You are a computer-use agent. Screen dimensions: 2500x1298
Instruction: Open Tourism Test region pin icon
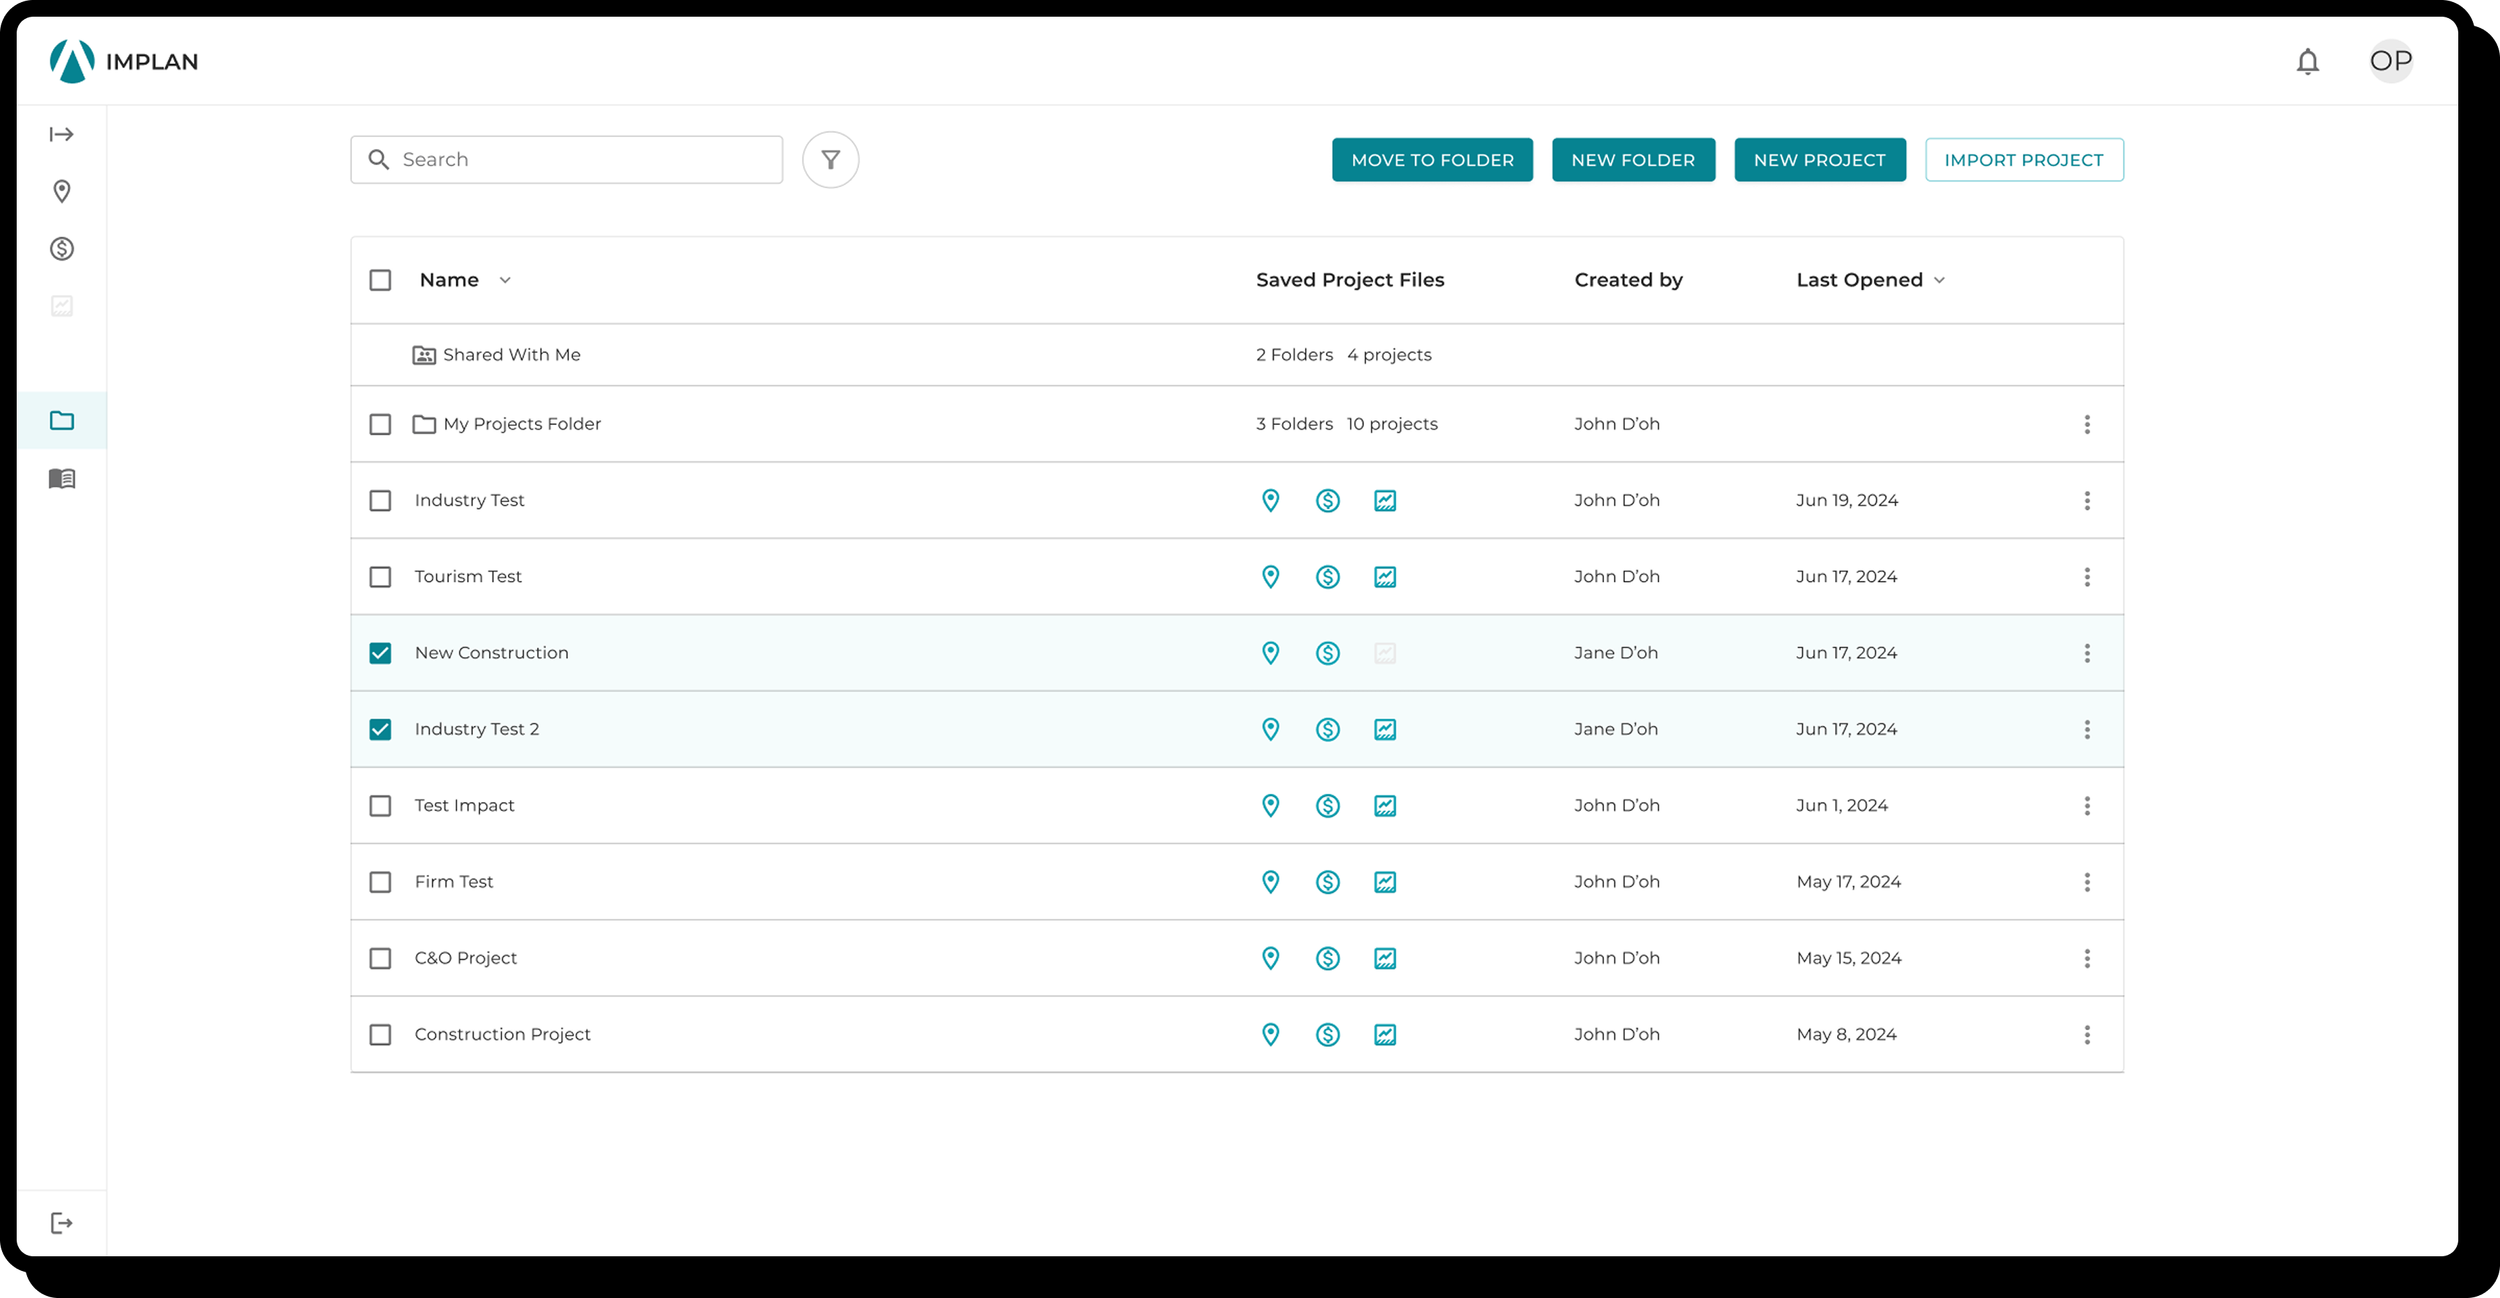pos(1270,577)
